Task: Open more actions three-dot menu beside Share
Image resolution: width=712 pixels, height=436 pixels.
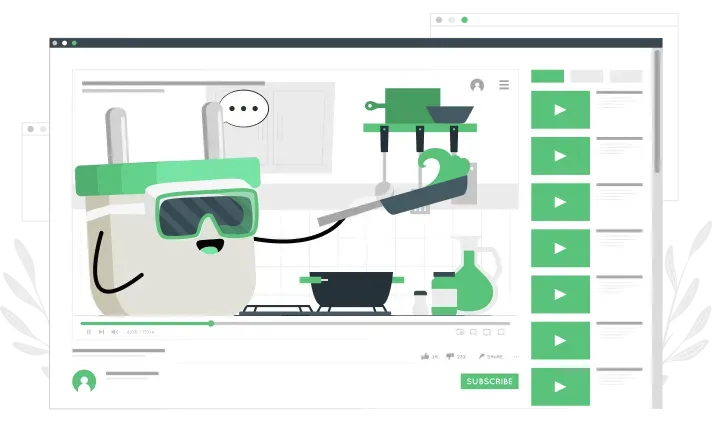Action: 516,357
